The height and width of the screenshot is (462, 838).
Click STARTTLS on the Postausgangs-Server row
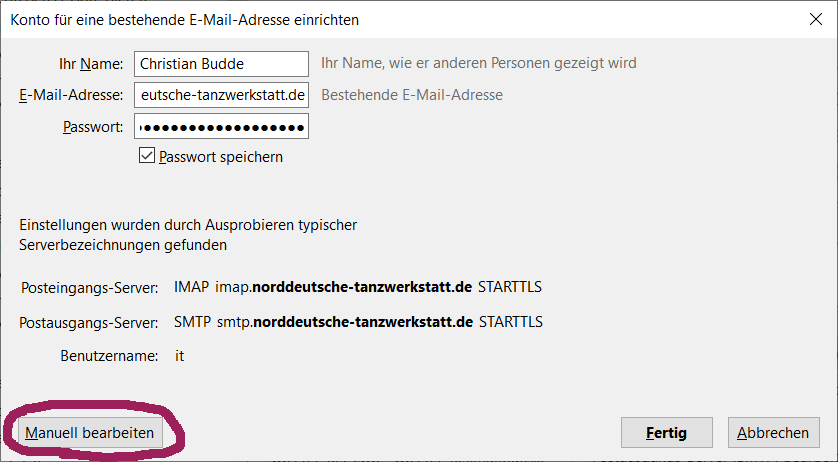511,322
